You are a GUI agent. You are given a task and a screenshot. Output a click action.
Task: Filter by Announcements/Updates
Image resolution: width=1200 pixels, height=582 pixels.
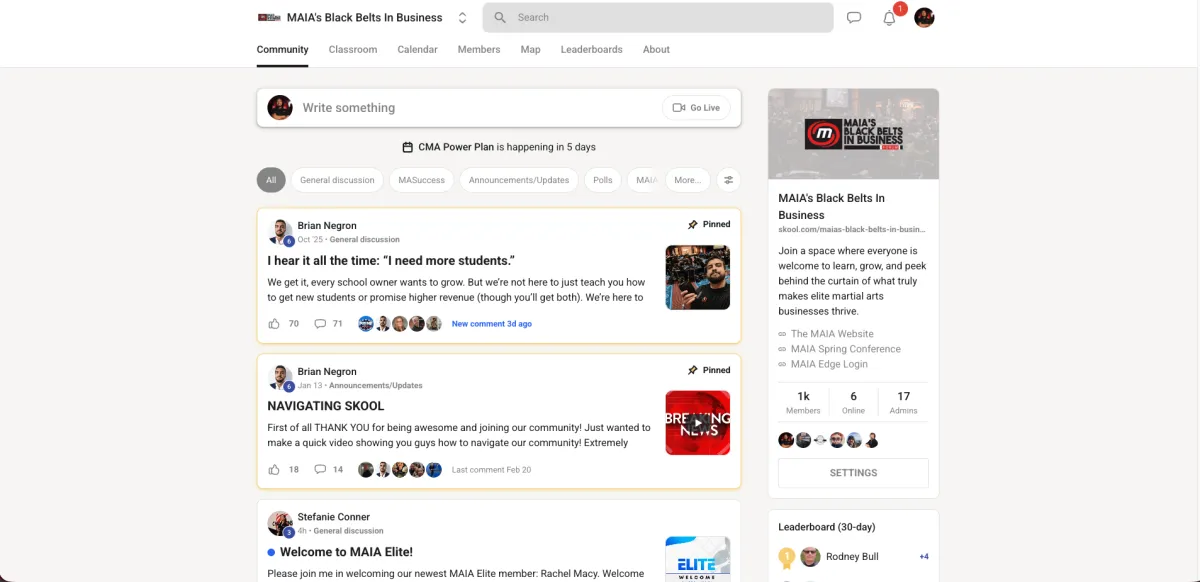tap(519, 180)
